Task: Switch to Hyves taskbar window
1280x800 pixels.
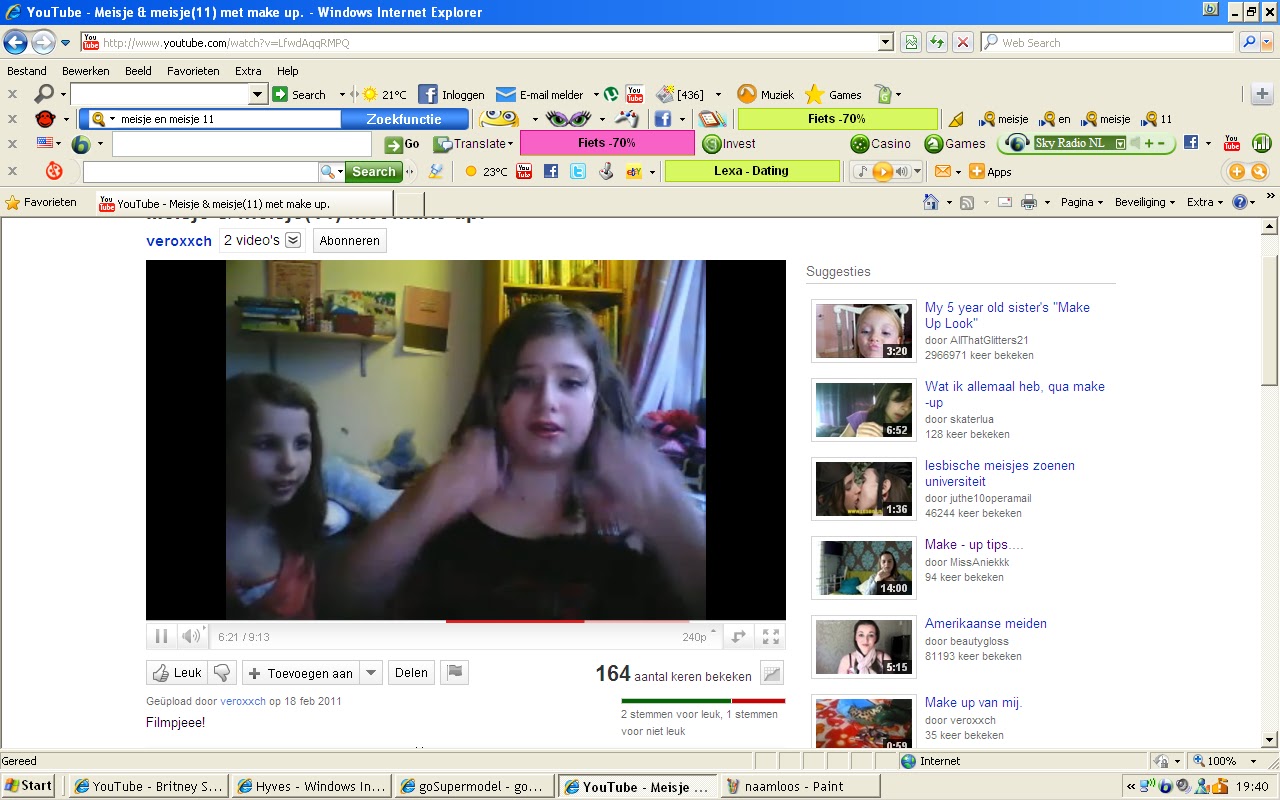Action: pos(310,786)
